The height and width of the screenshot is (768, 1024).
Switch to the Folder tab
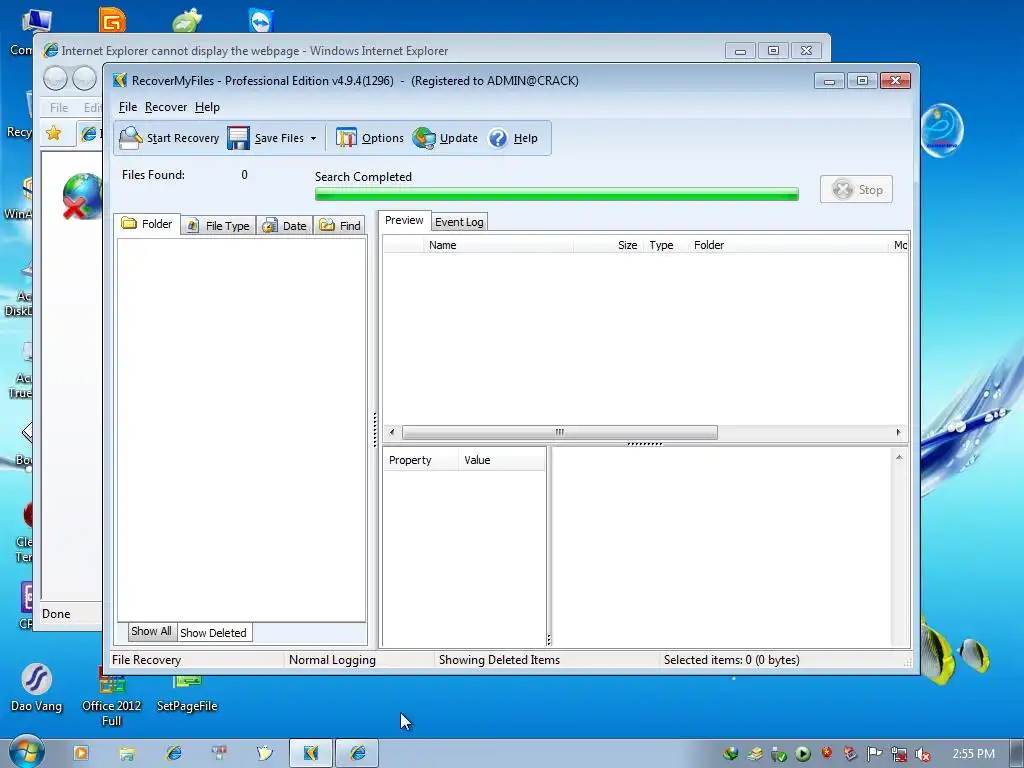148,224
